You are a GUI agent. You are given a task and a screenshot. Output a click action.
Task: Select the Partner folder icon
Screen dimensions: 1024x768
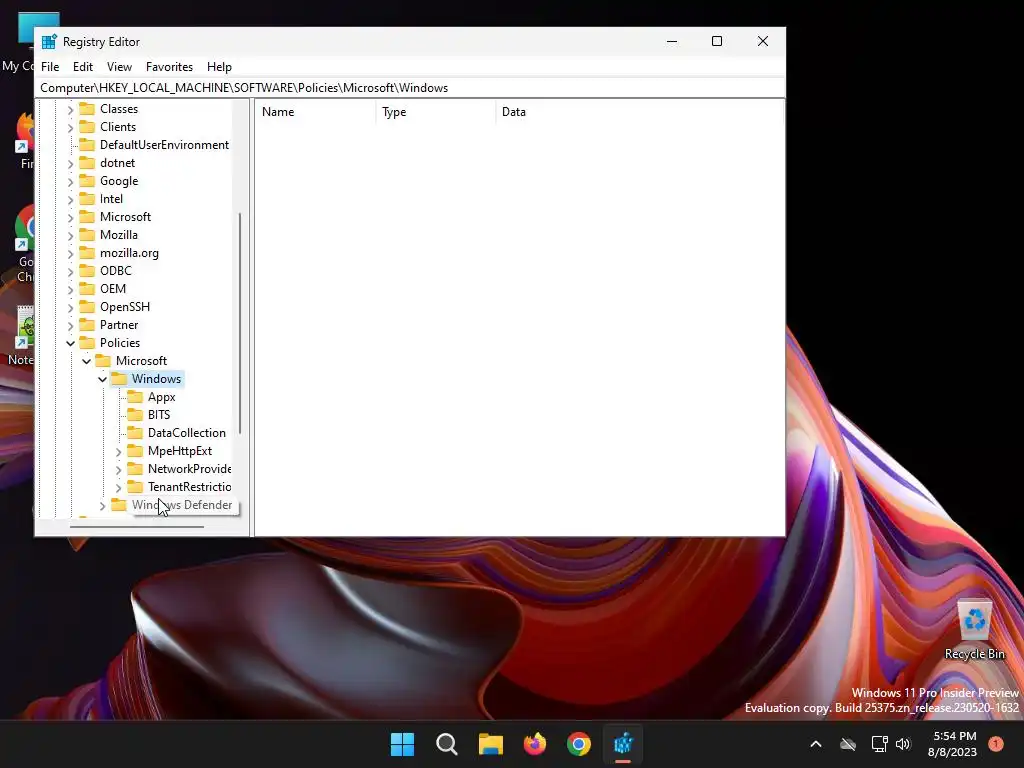point(87,325)
